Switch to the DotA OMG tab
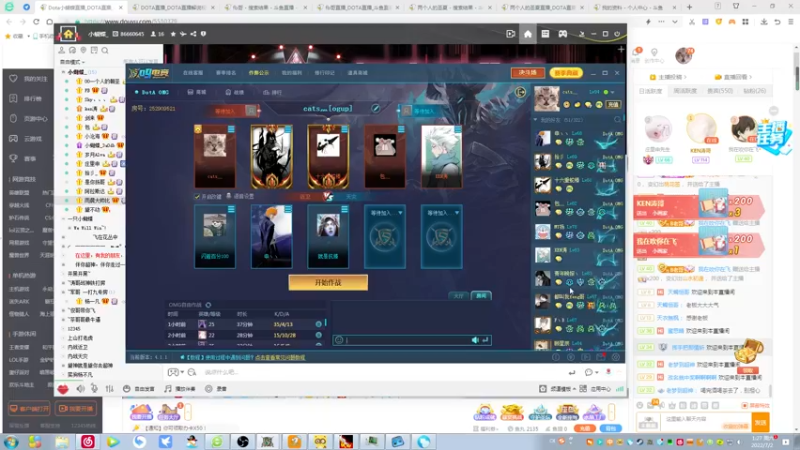Image resolution: width=800 pixels, height=450 pixels. pos(152,92)
